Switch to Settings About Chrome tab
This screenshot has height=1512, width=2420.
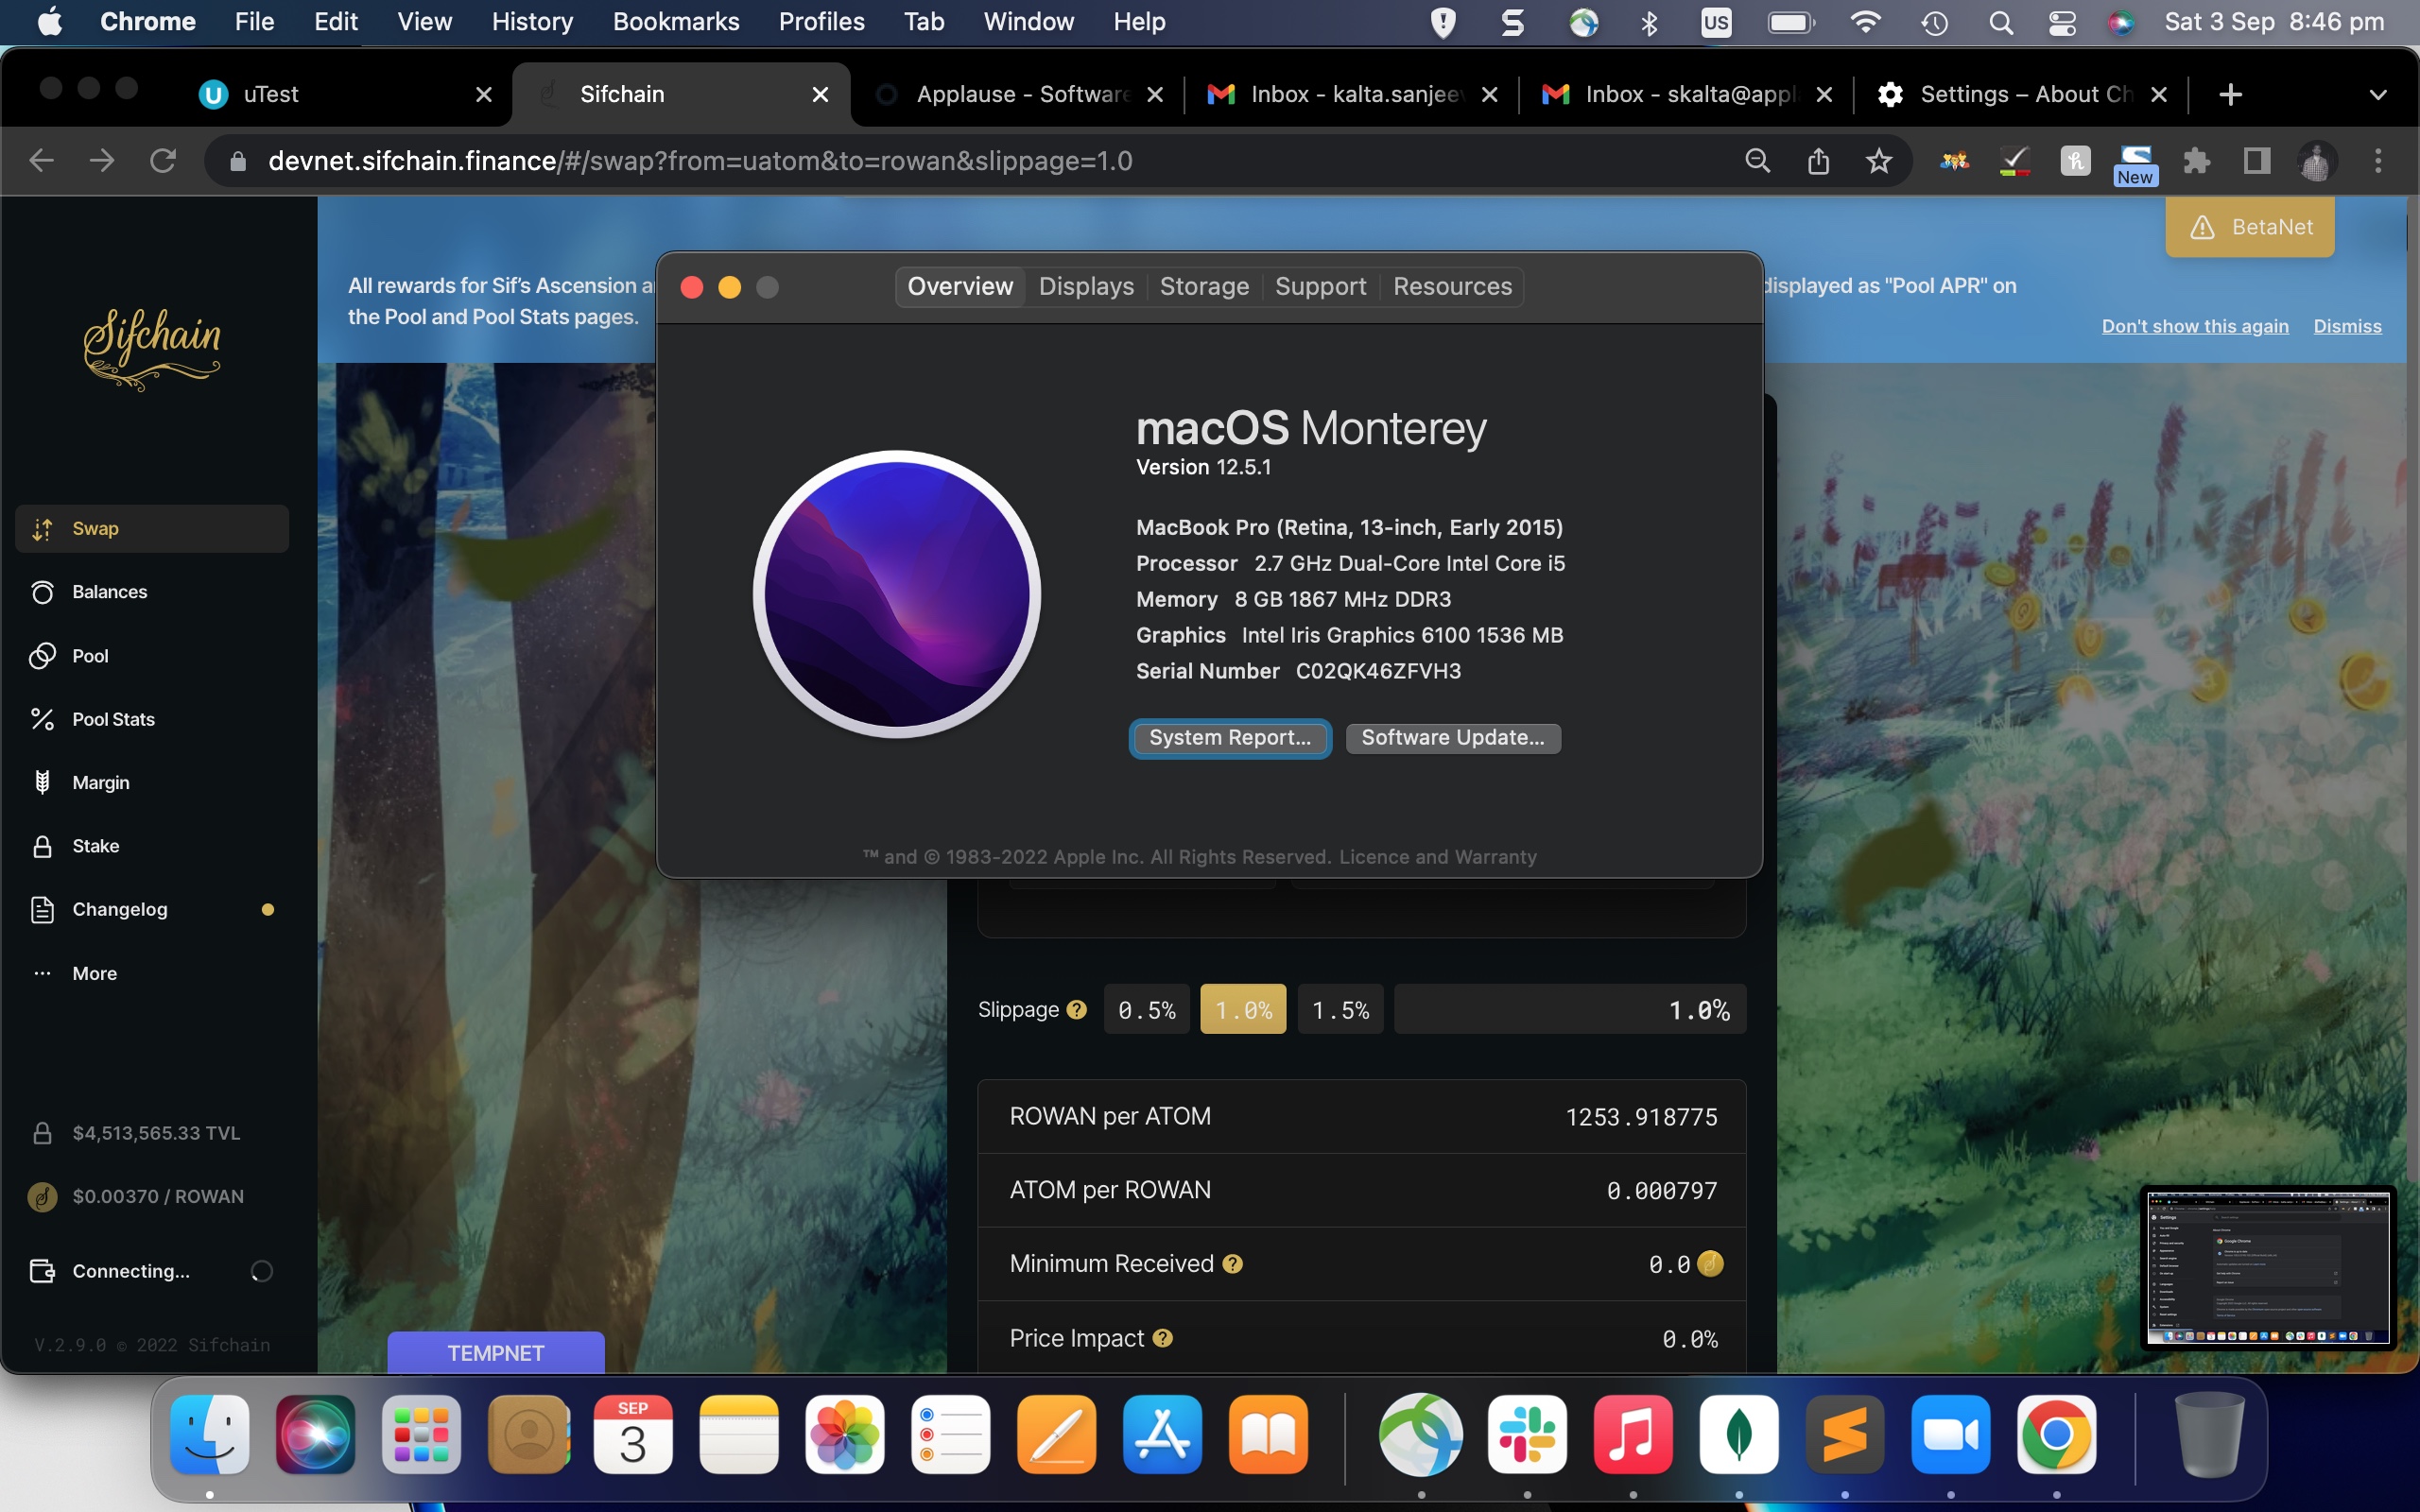pyautogui.click(x=2020, y=94)
